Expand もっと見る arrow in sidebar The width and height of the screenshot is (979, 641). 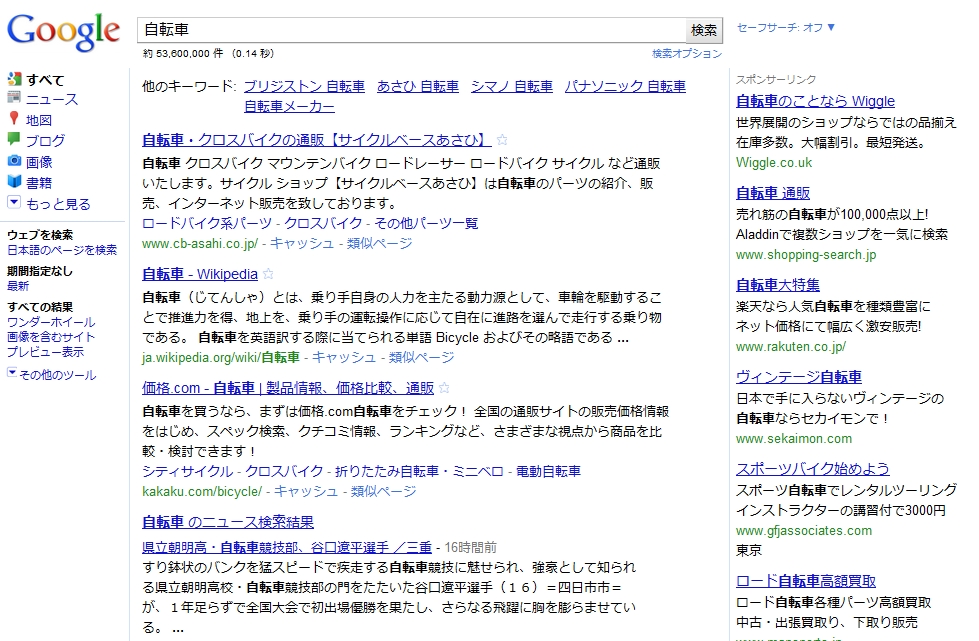click(14, 202)
